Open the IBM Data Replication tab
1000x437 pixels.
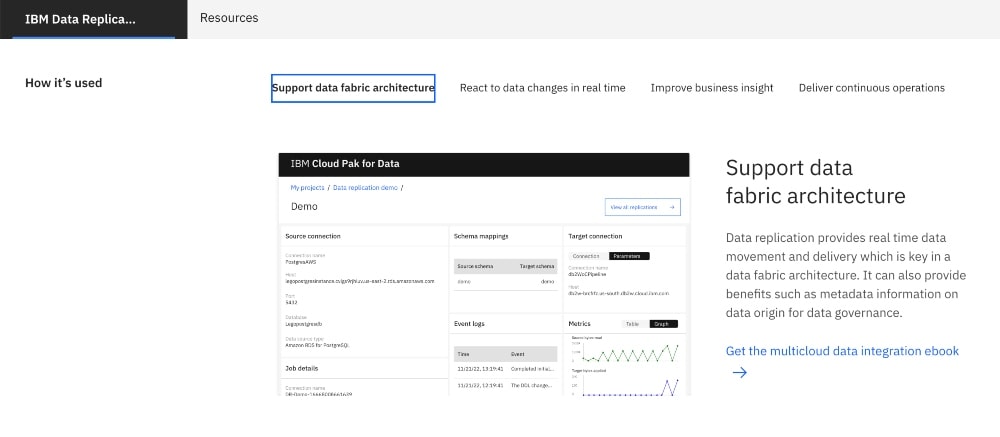pos(80,19)
